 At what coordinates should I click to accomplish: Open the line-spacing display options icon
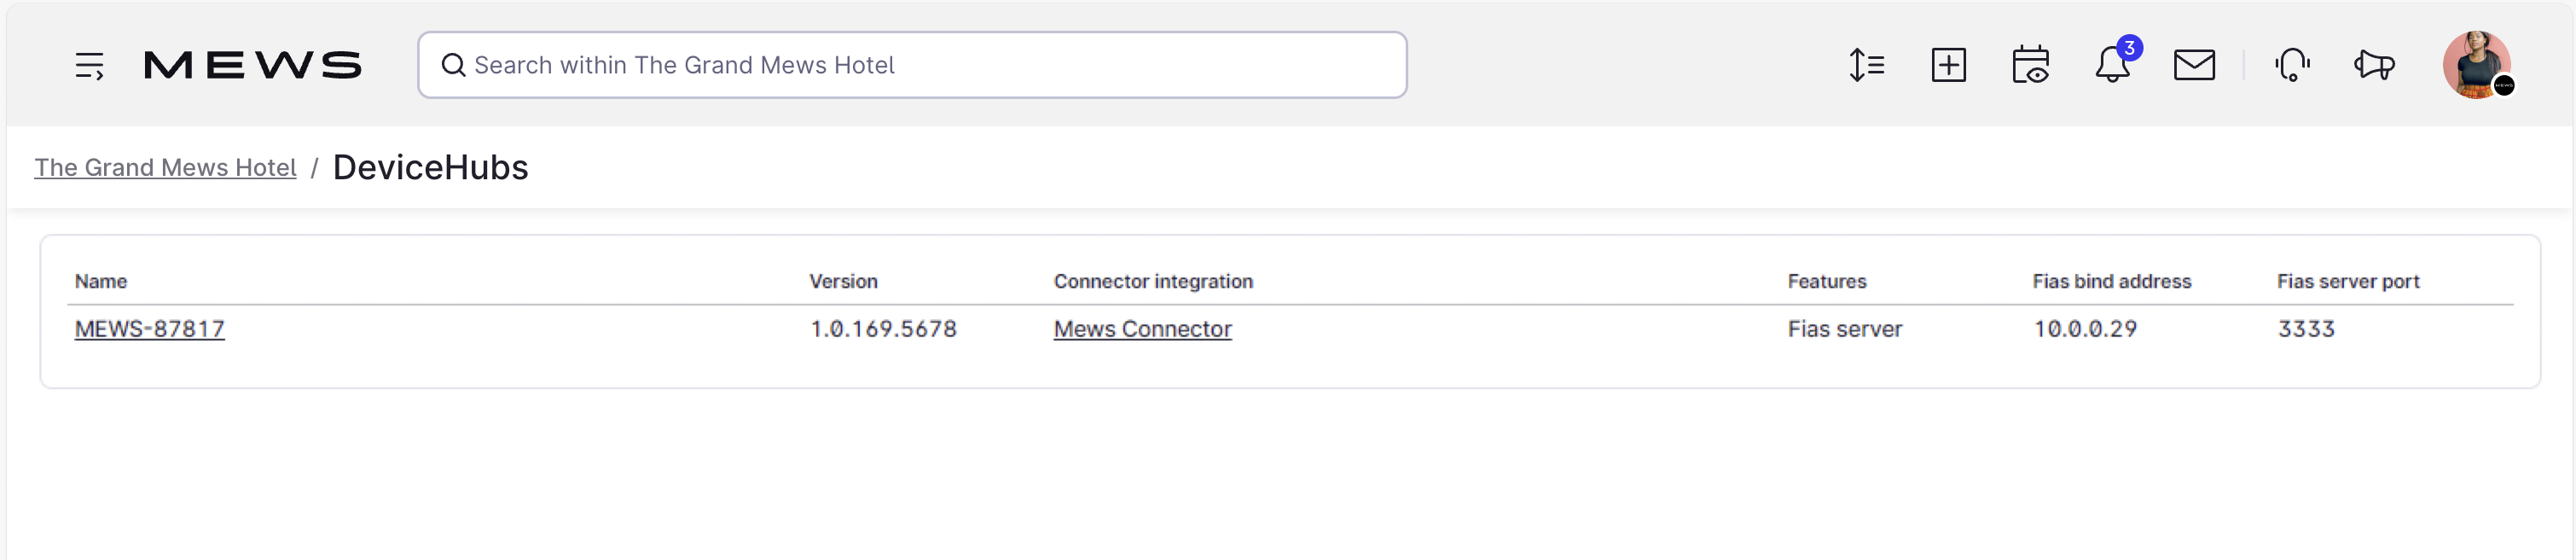1866,64
